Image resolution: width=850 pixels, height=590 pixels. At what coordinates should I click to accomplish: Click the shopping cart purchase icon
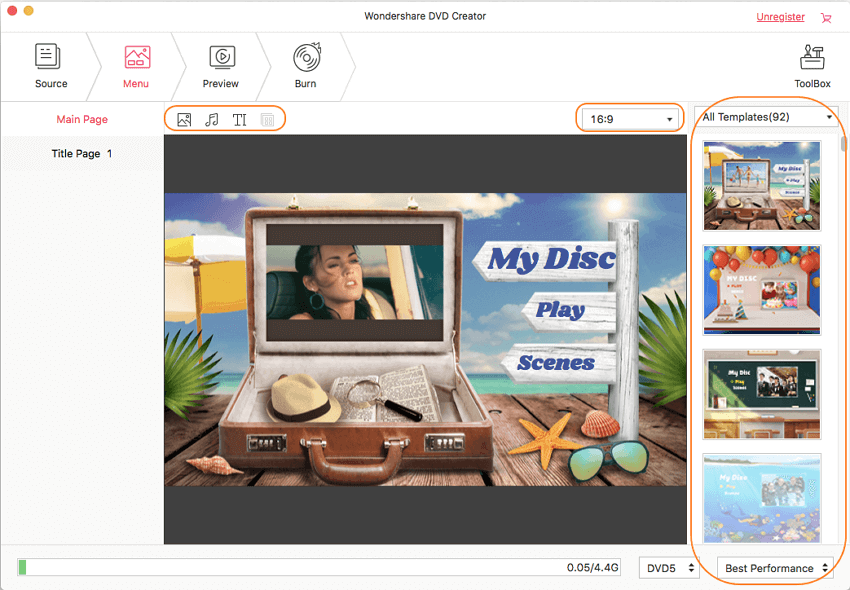pyautogui.click(x=825, y=18)
